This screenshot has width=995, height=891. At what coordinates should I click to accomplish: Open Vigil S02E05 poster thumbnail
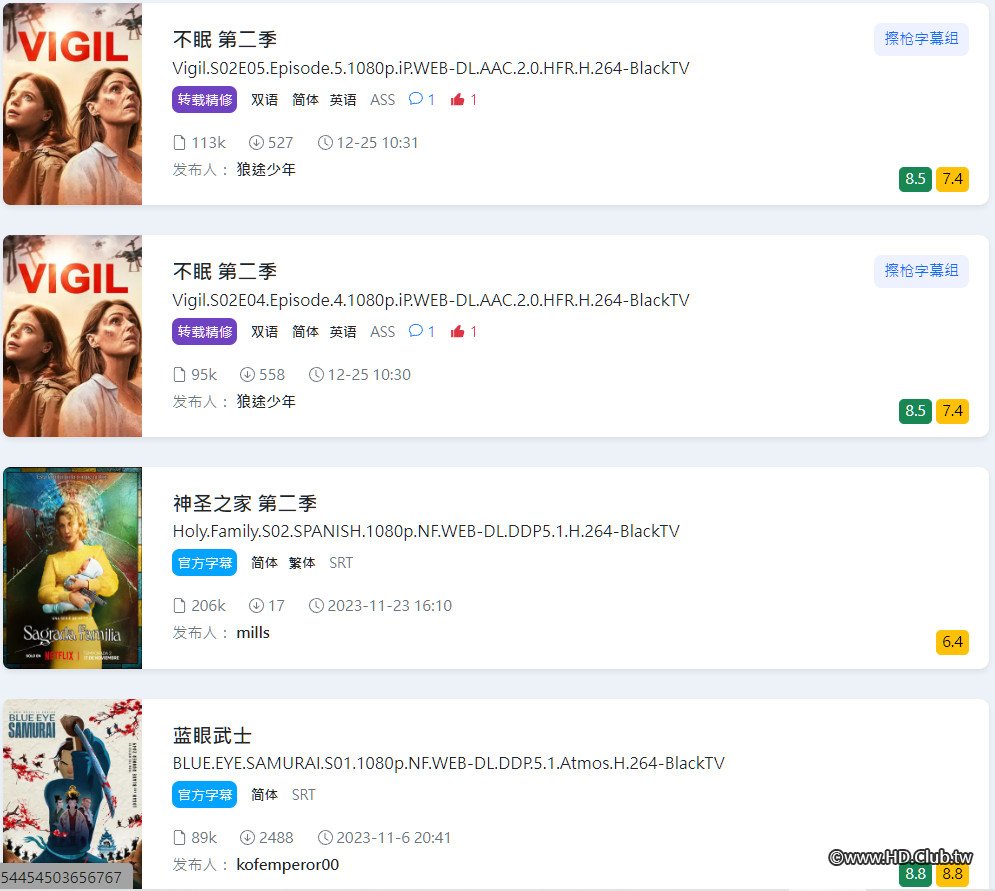[x=72, y=103]
